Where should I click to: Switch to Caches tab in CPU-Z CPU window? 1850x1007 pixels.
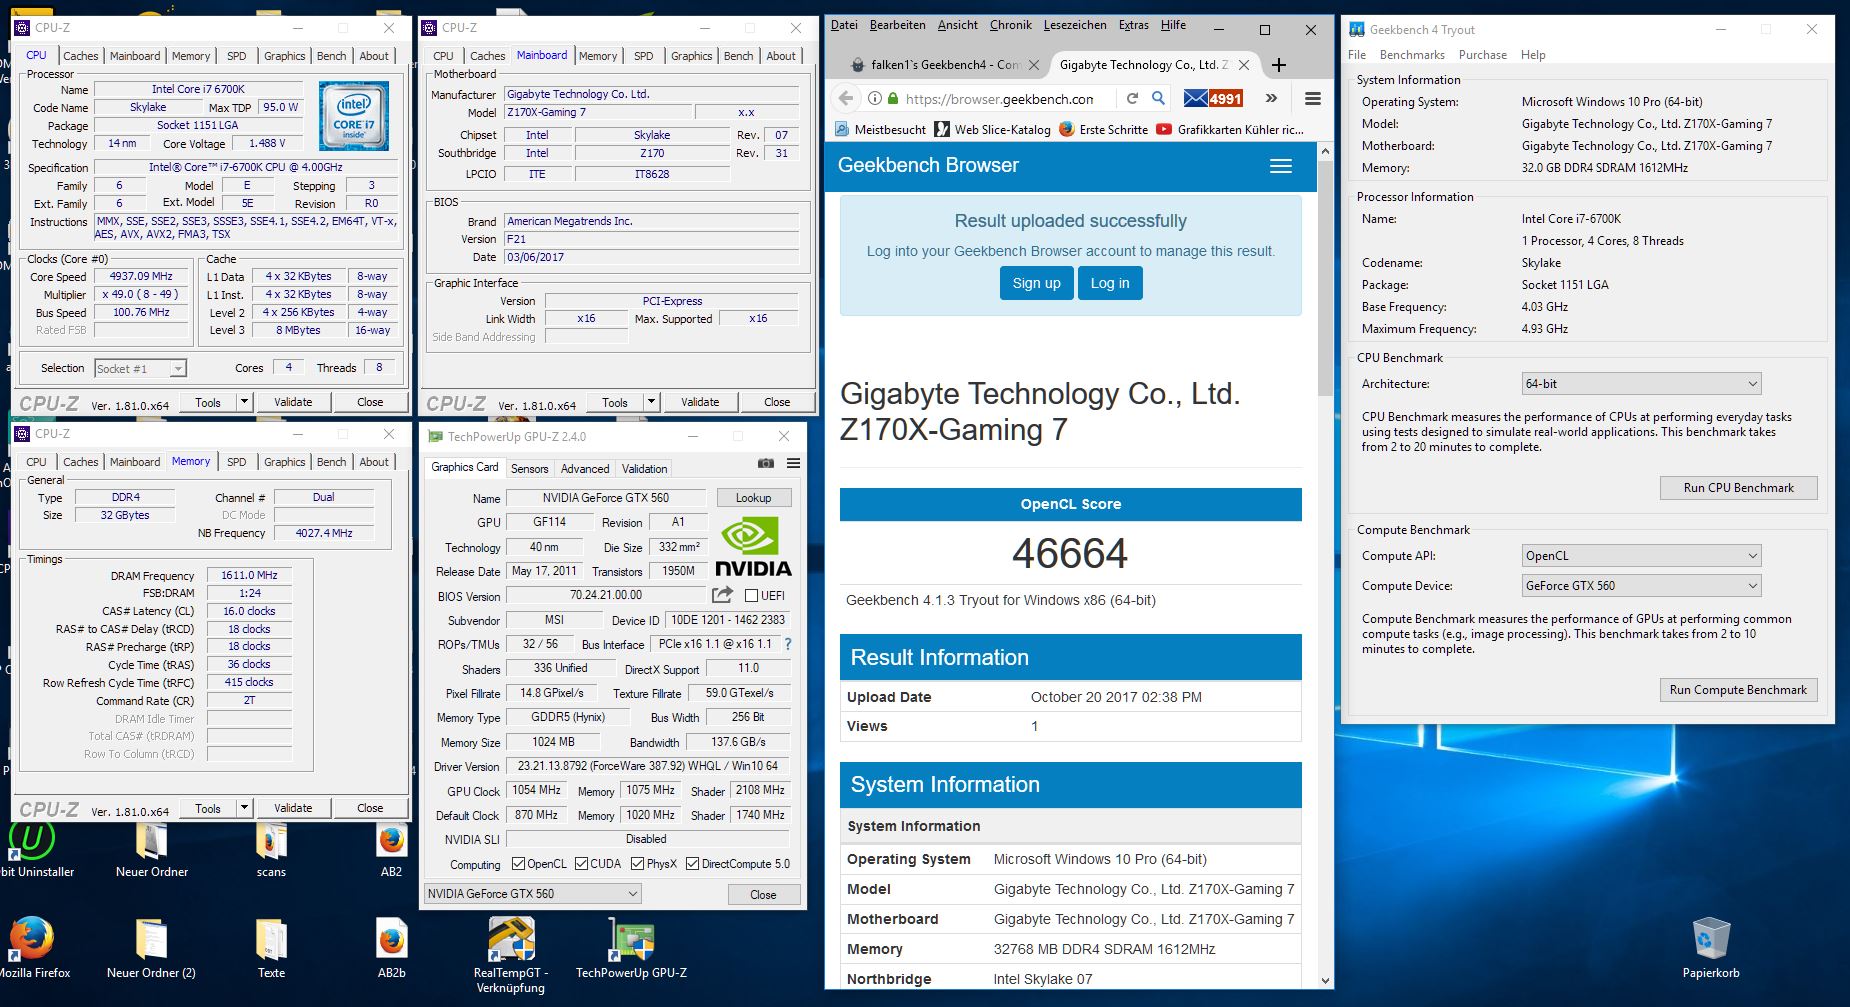coord(81,56)
